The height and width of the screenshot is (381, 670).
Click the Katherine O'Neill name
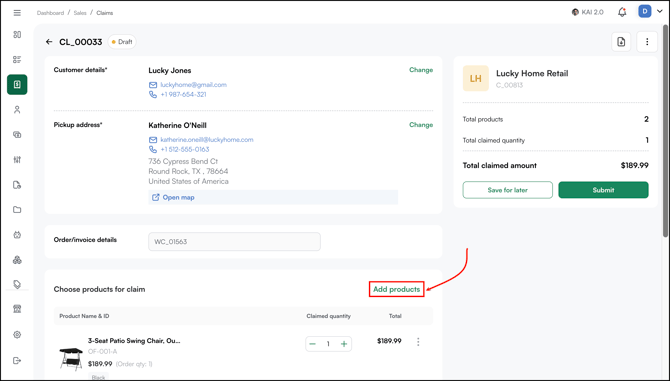pyautogui.click(x=177, y=125)
